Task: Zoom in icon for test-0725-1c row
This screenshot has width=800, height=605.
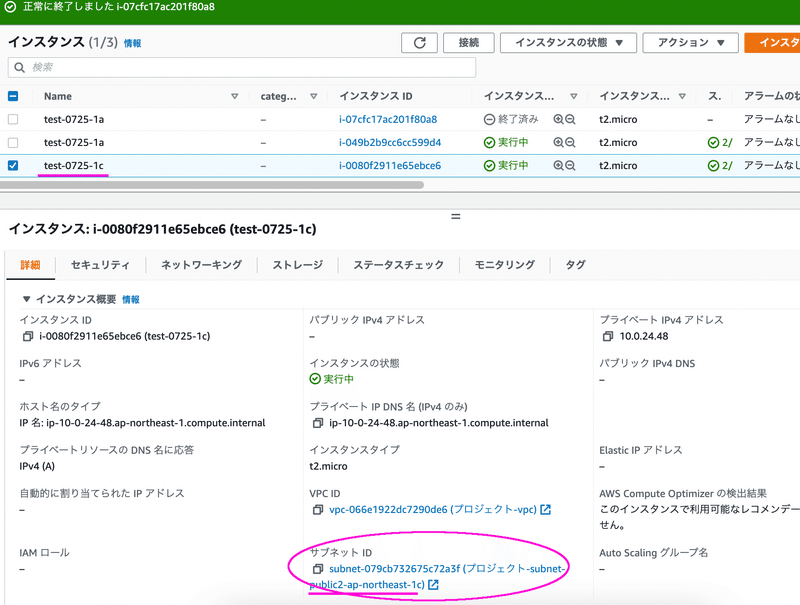Action: [x=559, y=165]
